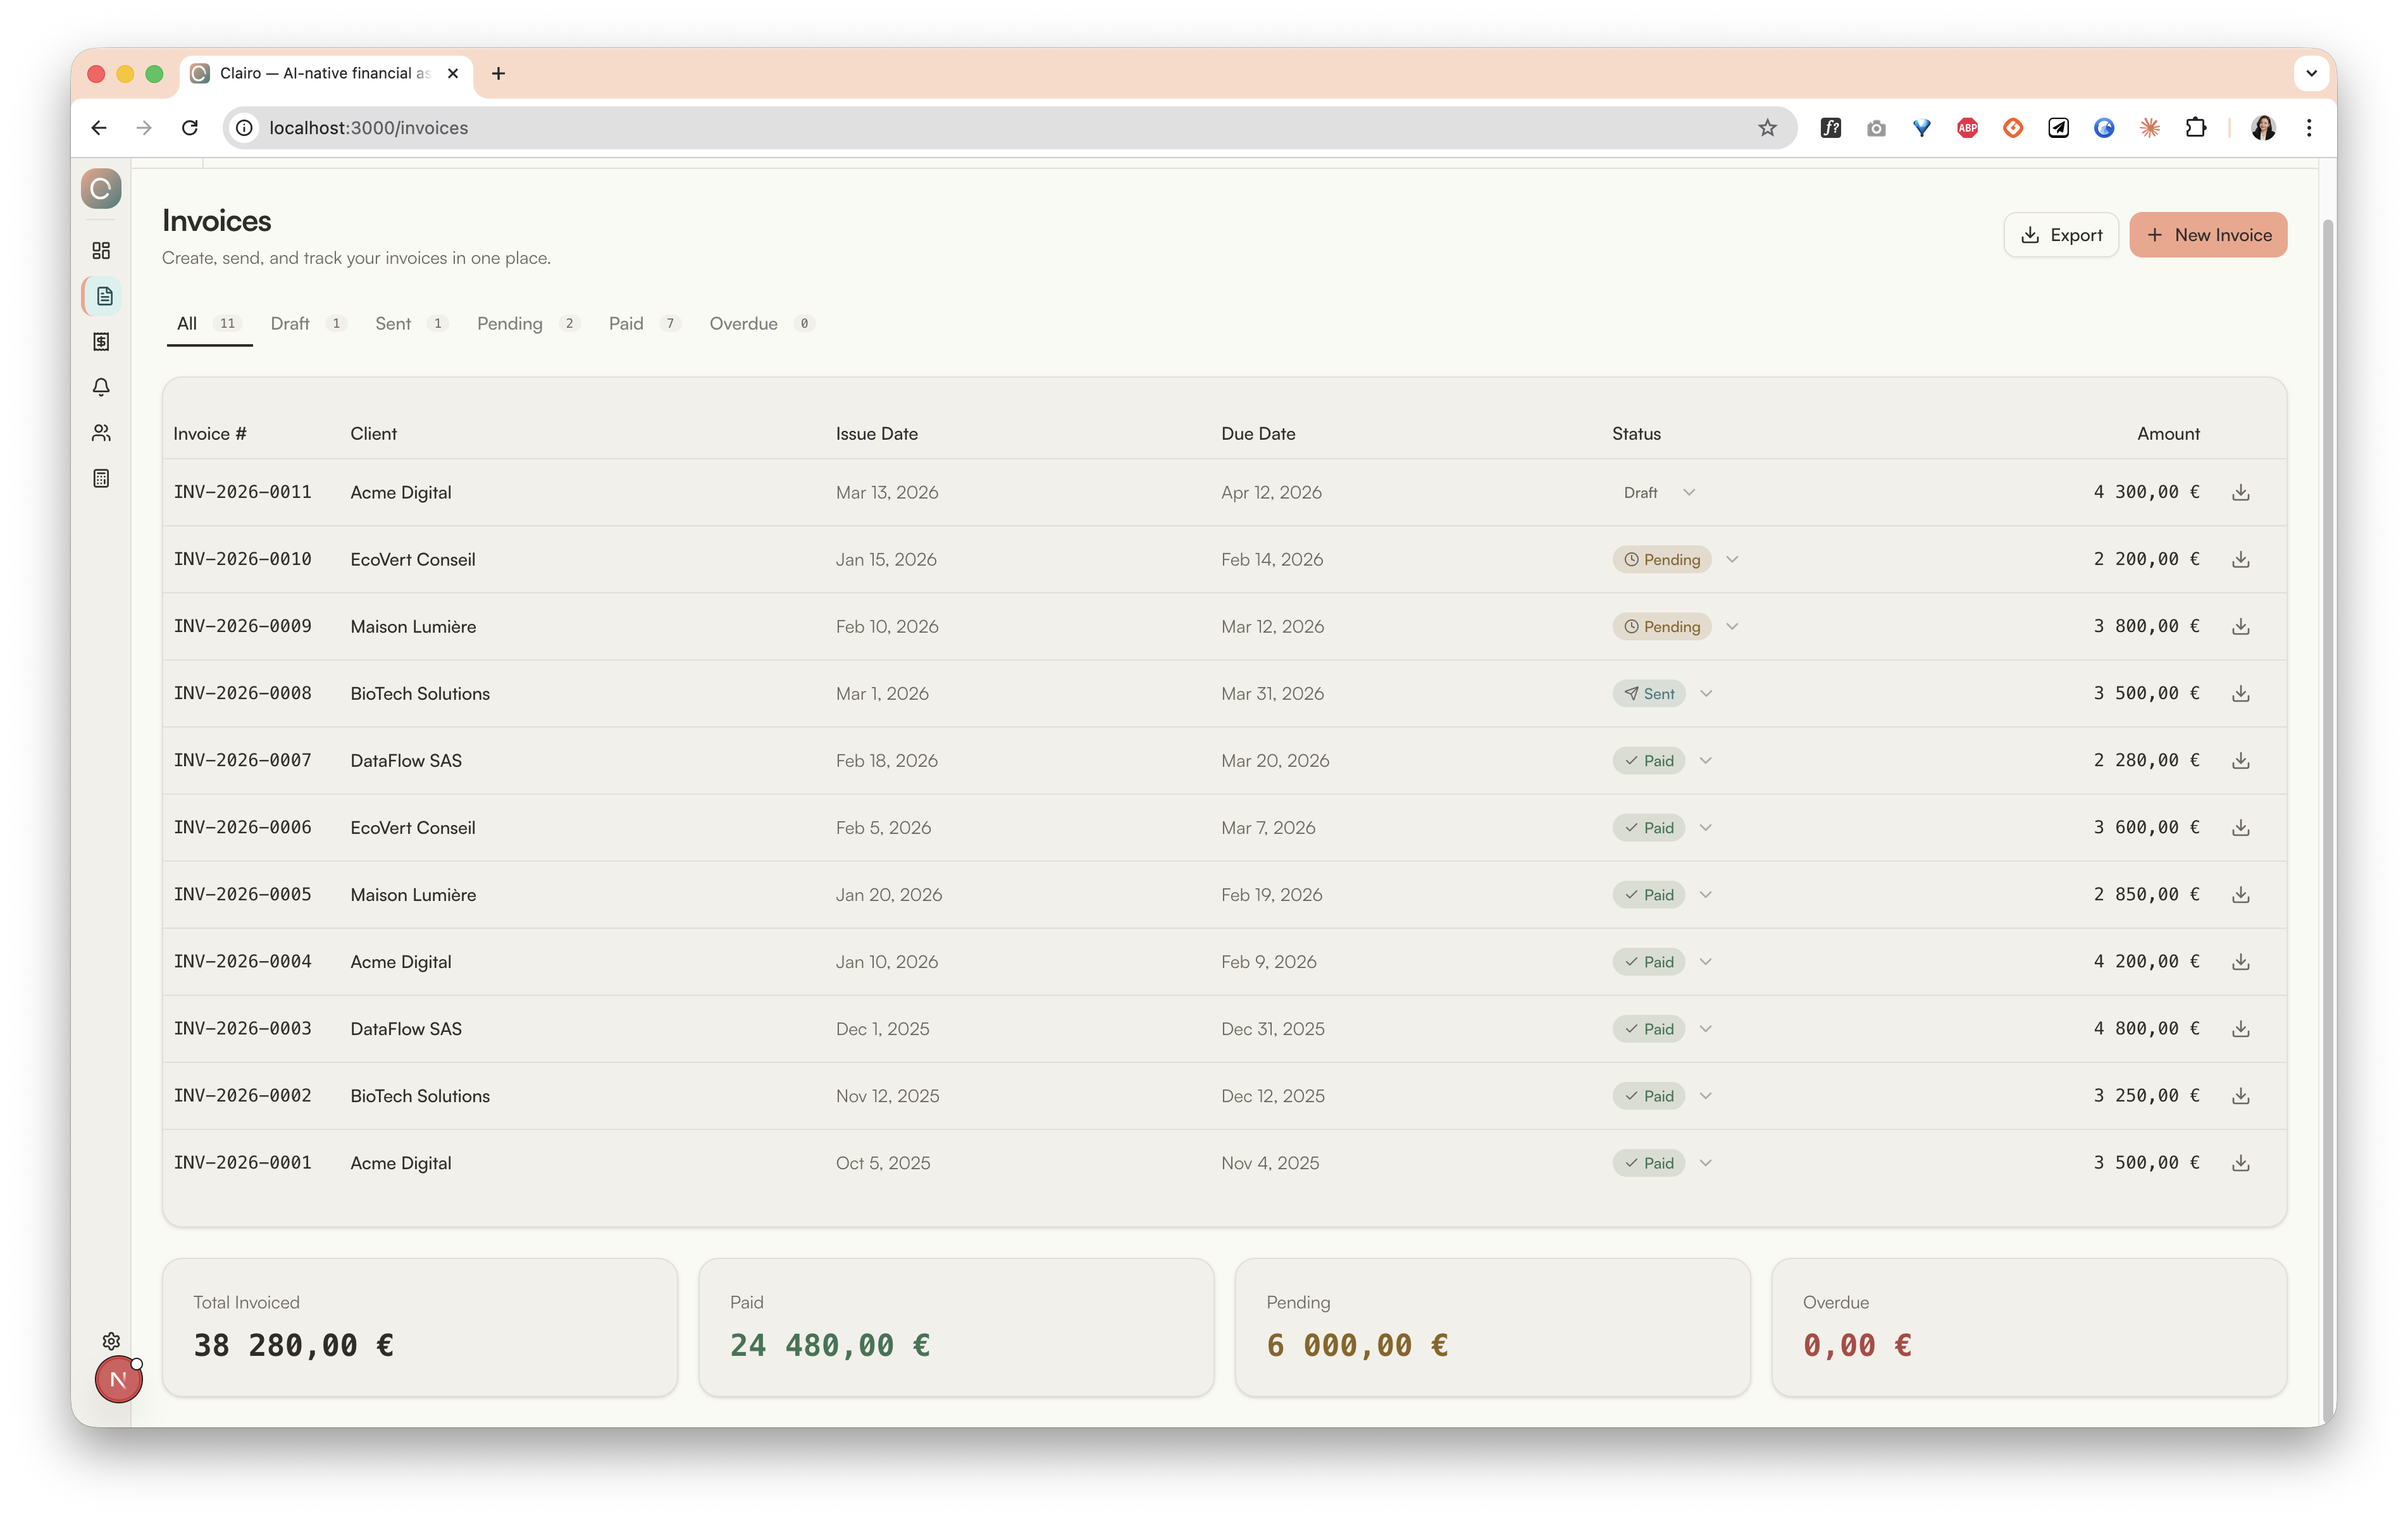Open the dashboard grid icon in sidebar
The width and height of the screenshot is (2408, 1521).
point(101,250)
